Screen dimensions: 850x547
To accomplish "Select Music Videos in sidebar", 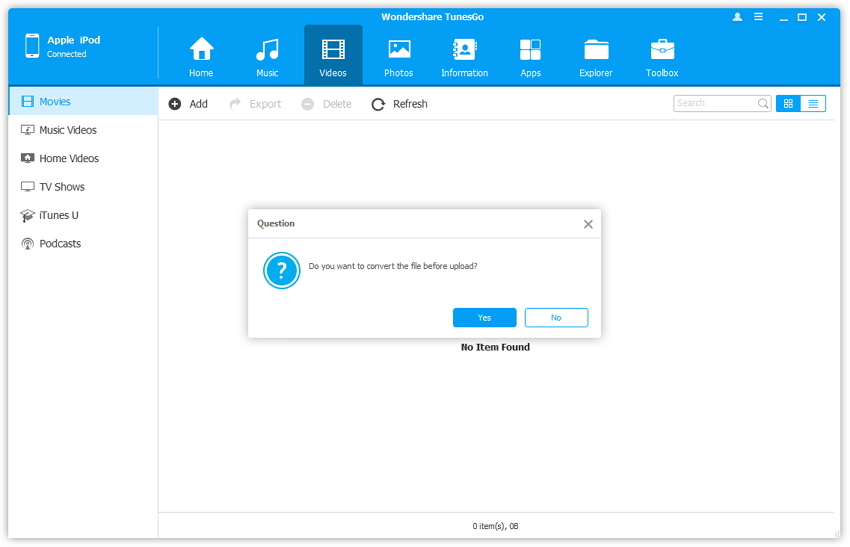I will pos(67,130).
